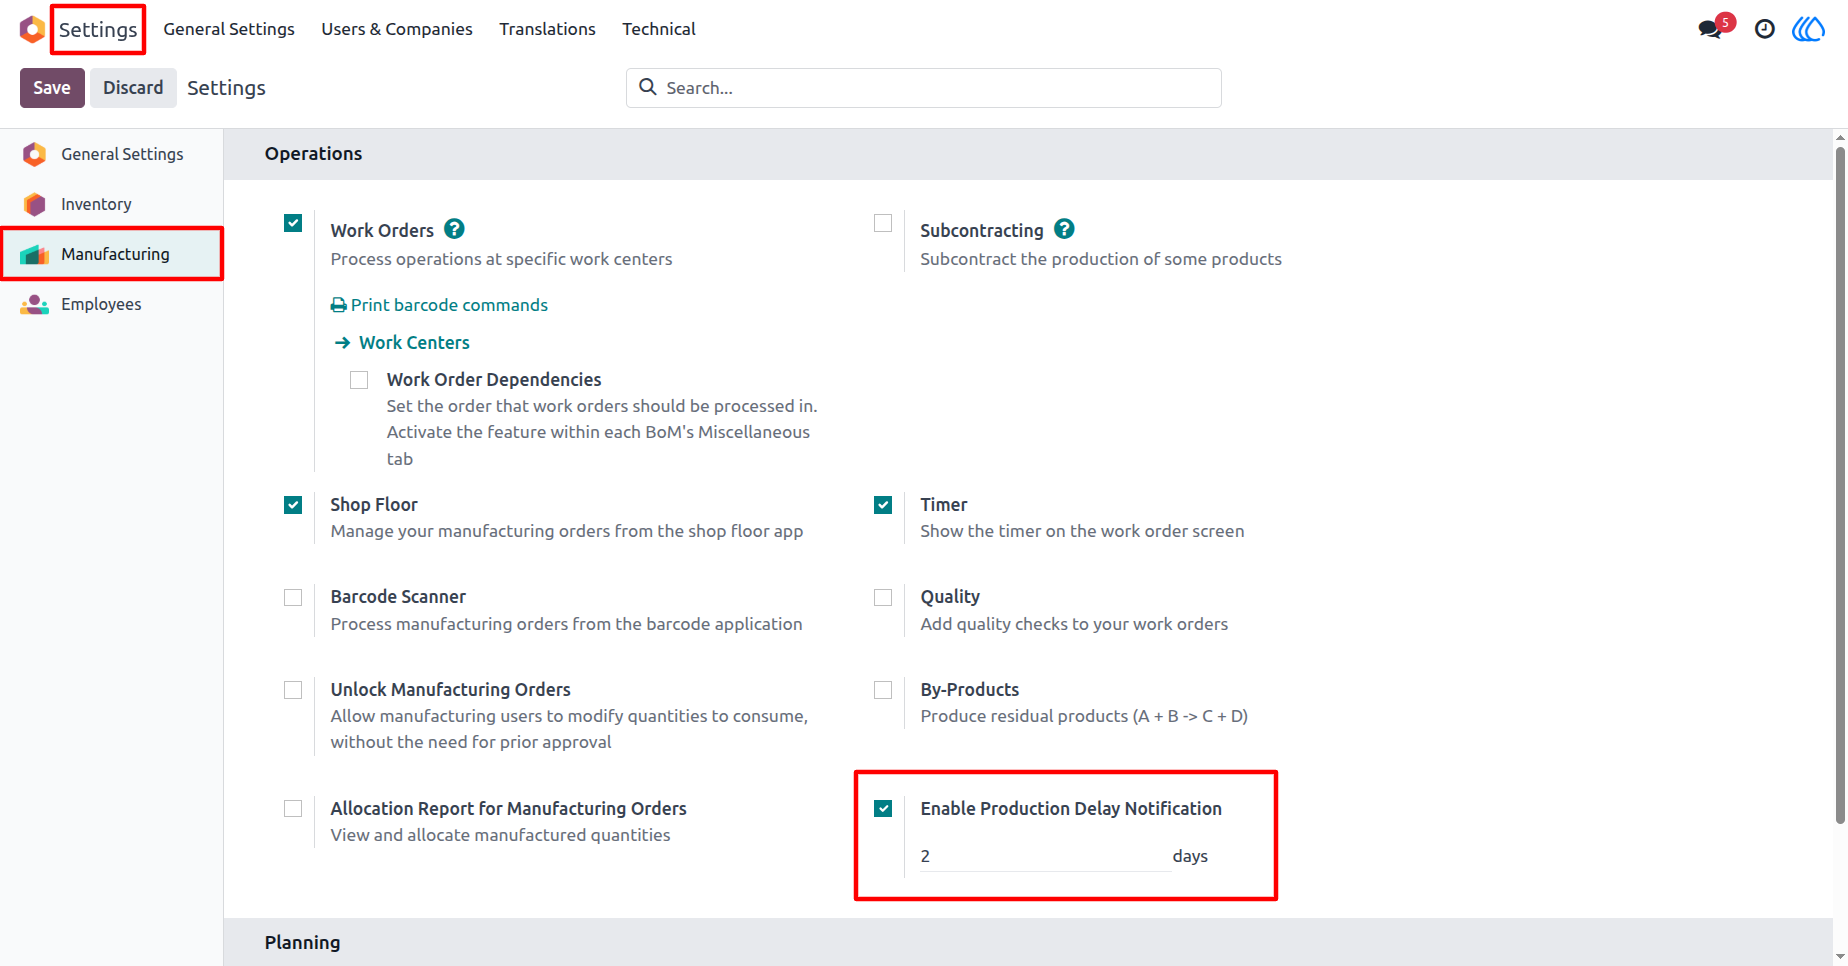Click the vertical scrollbar of the settings page
This screenshot has height=966, width=1848.
pos(1840,485)
